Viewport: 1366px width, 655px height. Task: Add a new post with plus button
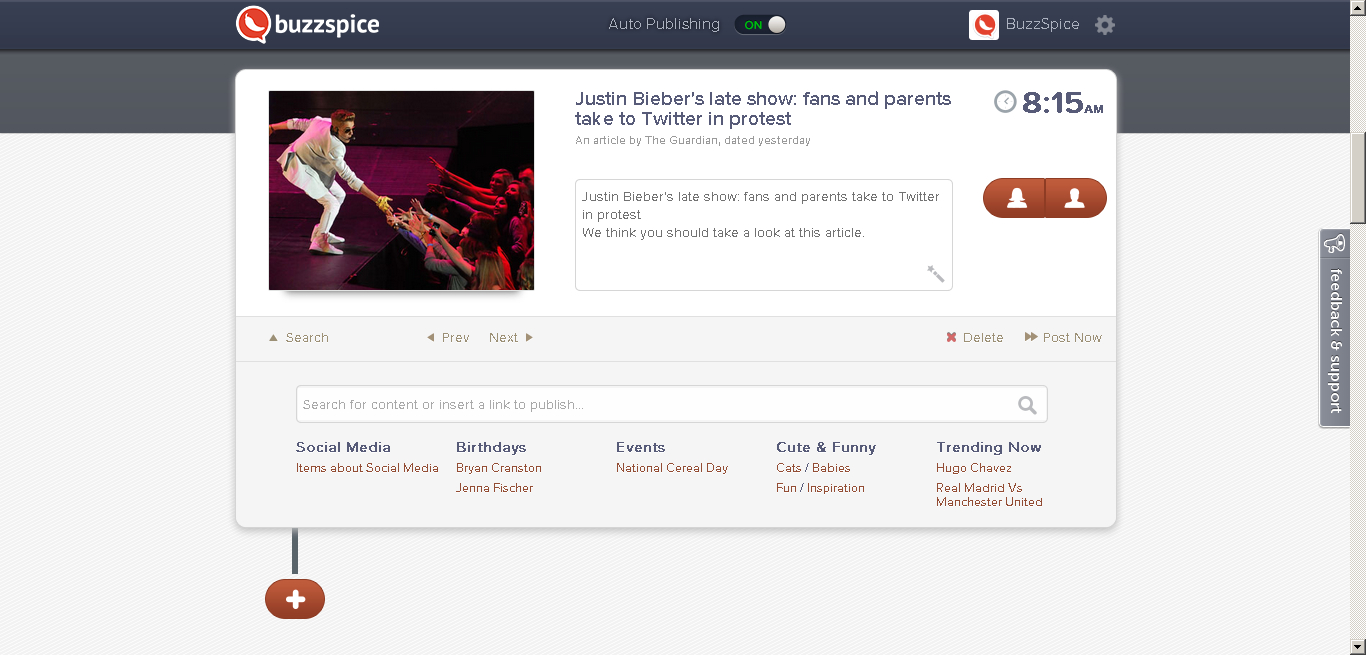click(x=295, y=599)
